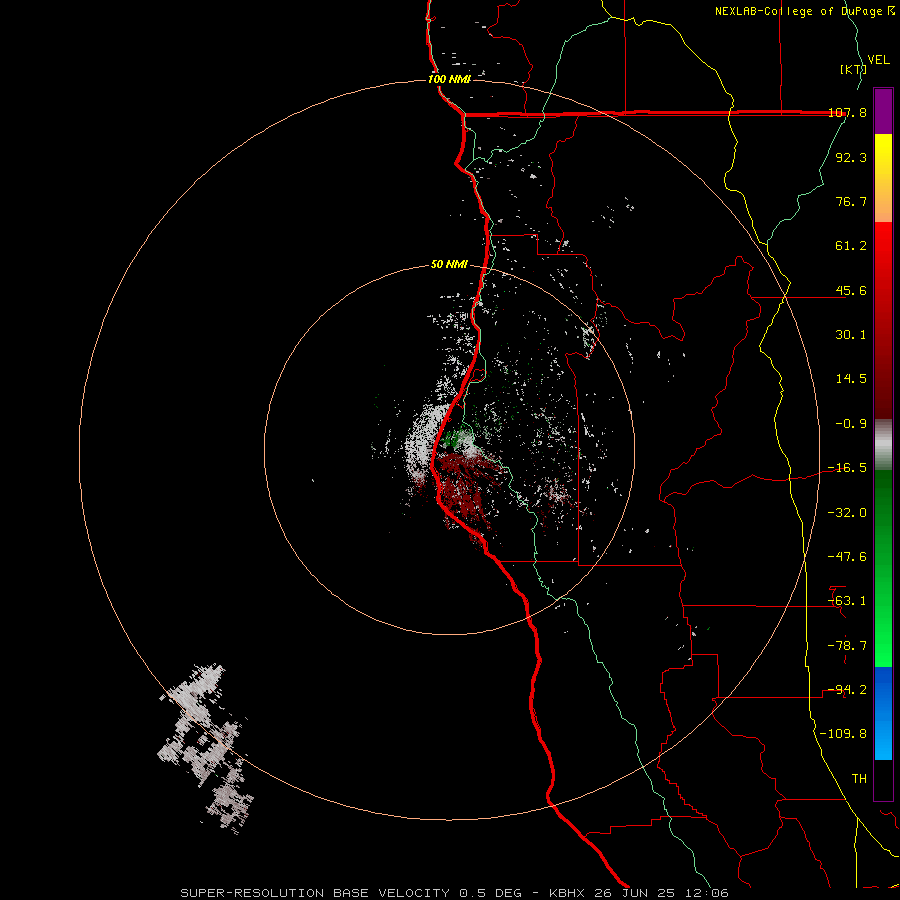
Task: Click the 100 NMI range ring label
Action: 449,79
